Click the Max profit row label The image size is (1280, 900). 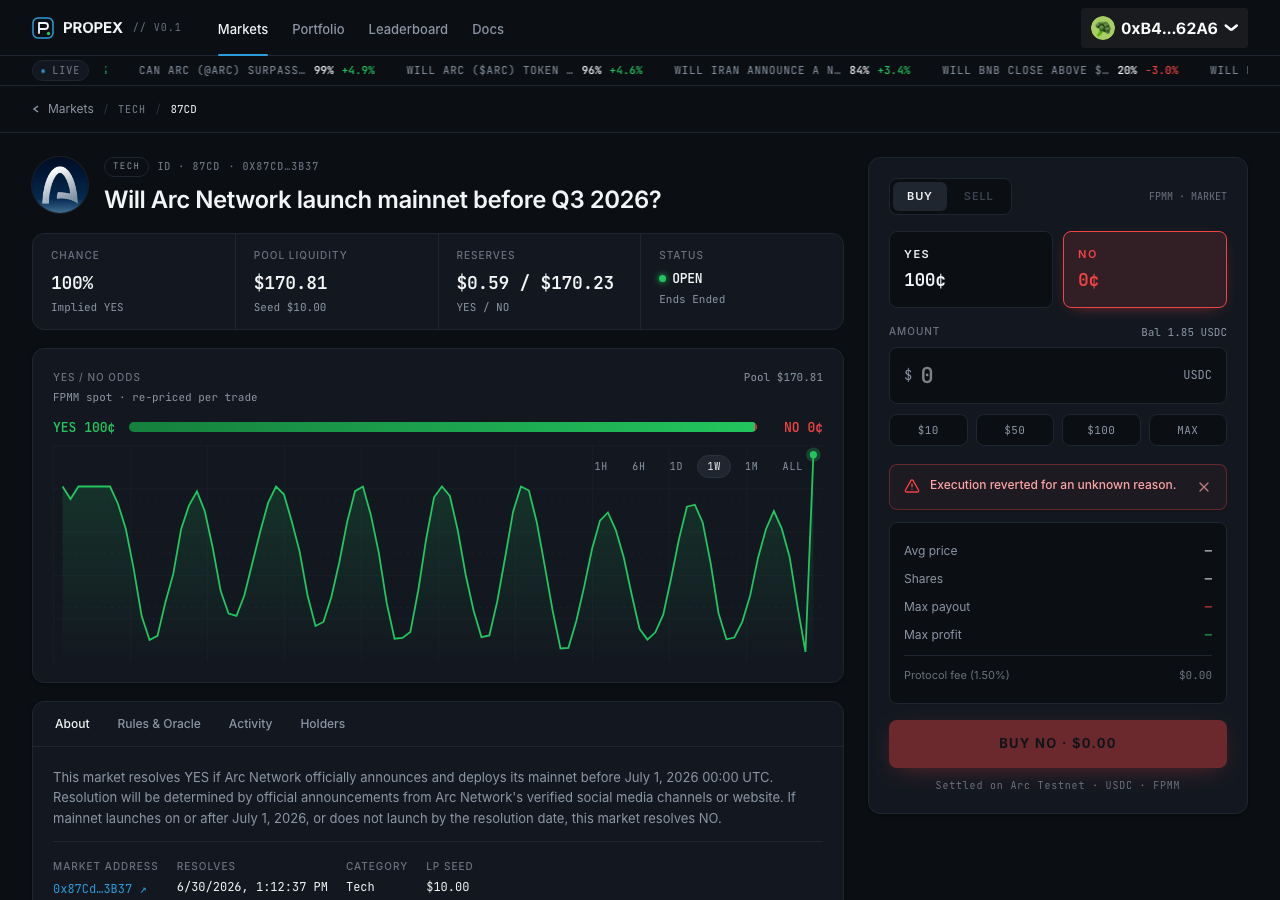(x=933, y=635)
